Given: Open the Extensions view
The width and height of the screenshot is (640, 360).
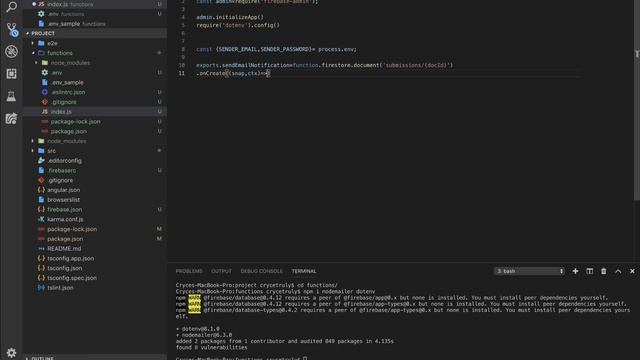Looking at the screenshot, I should pyautogui.click(x=11, y=74).
